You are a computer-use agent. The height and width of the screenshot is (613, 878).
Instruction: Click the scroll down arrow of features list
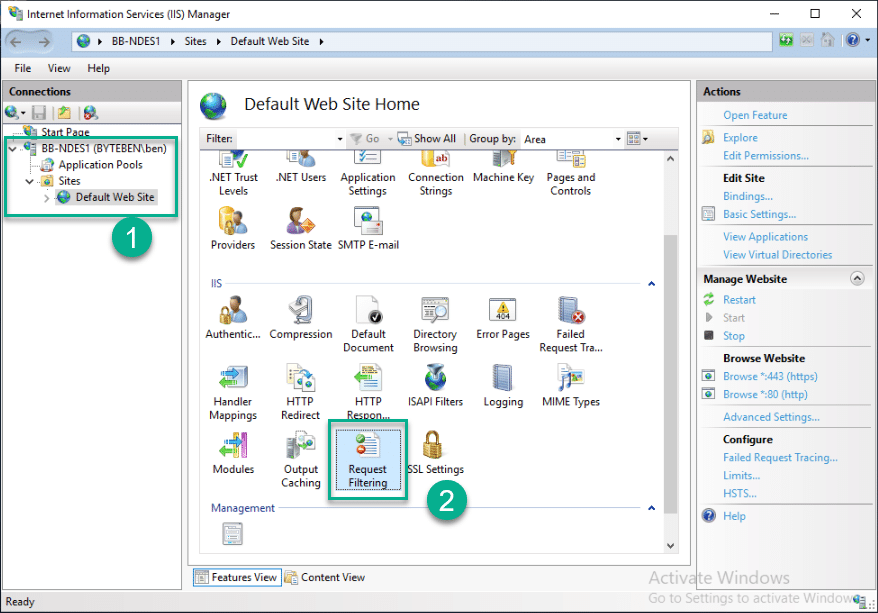pos(670,546)
